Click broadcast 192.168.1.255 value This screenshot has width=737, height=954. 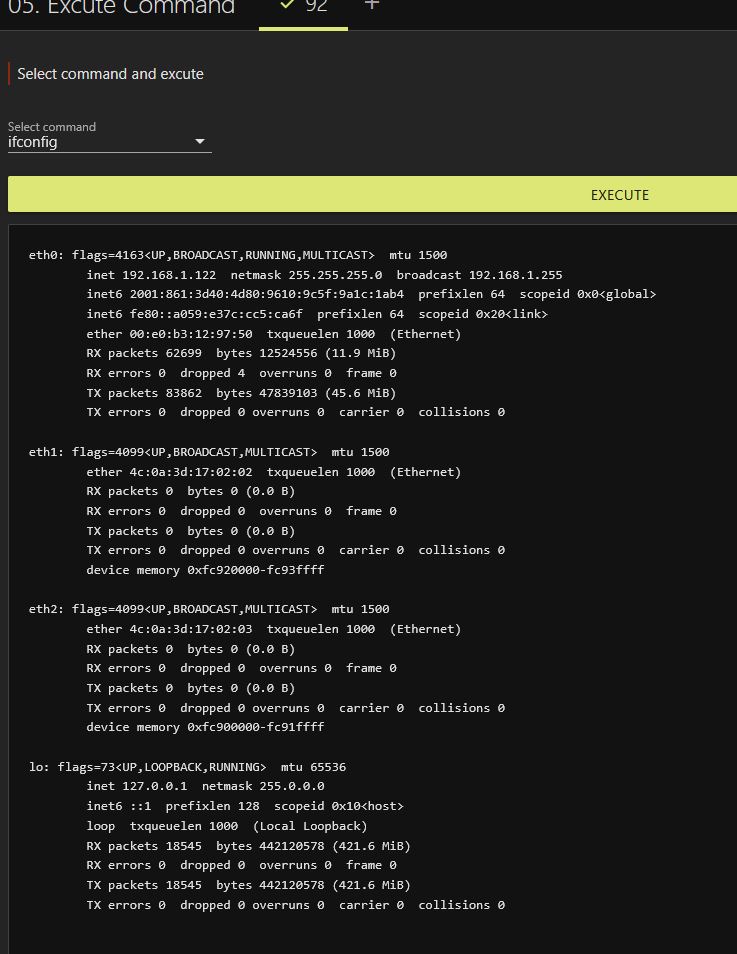479,274
